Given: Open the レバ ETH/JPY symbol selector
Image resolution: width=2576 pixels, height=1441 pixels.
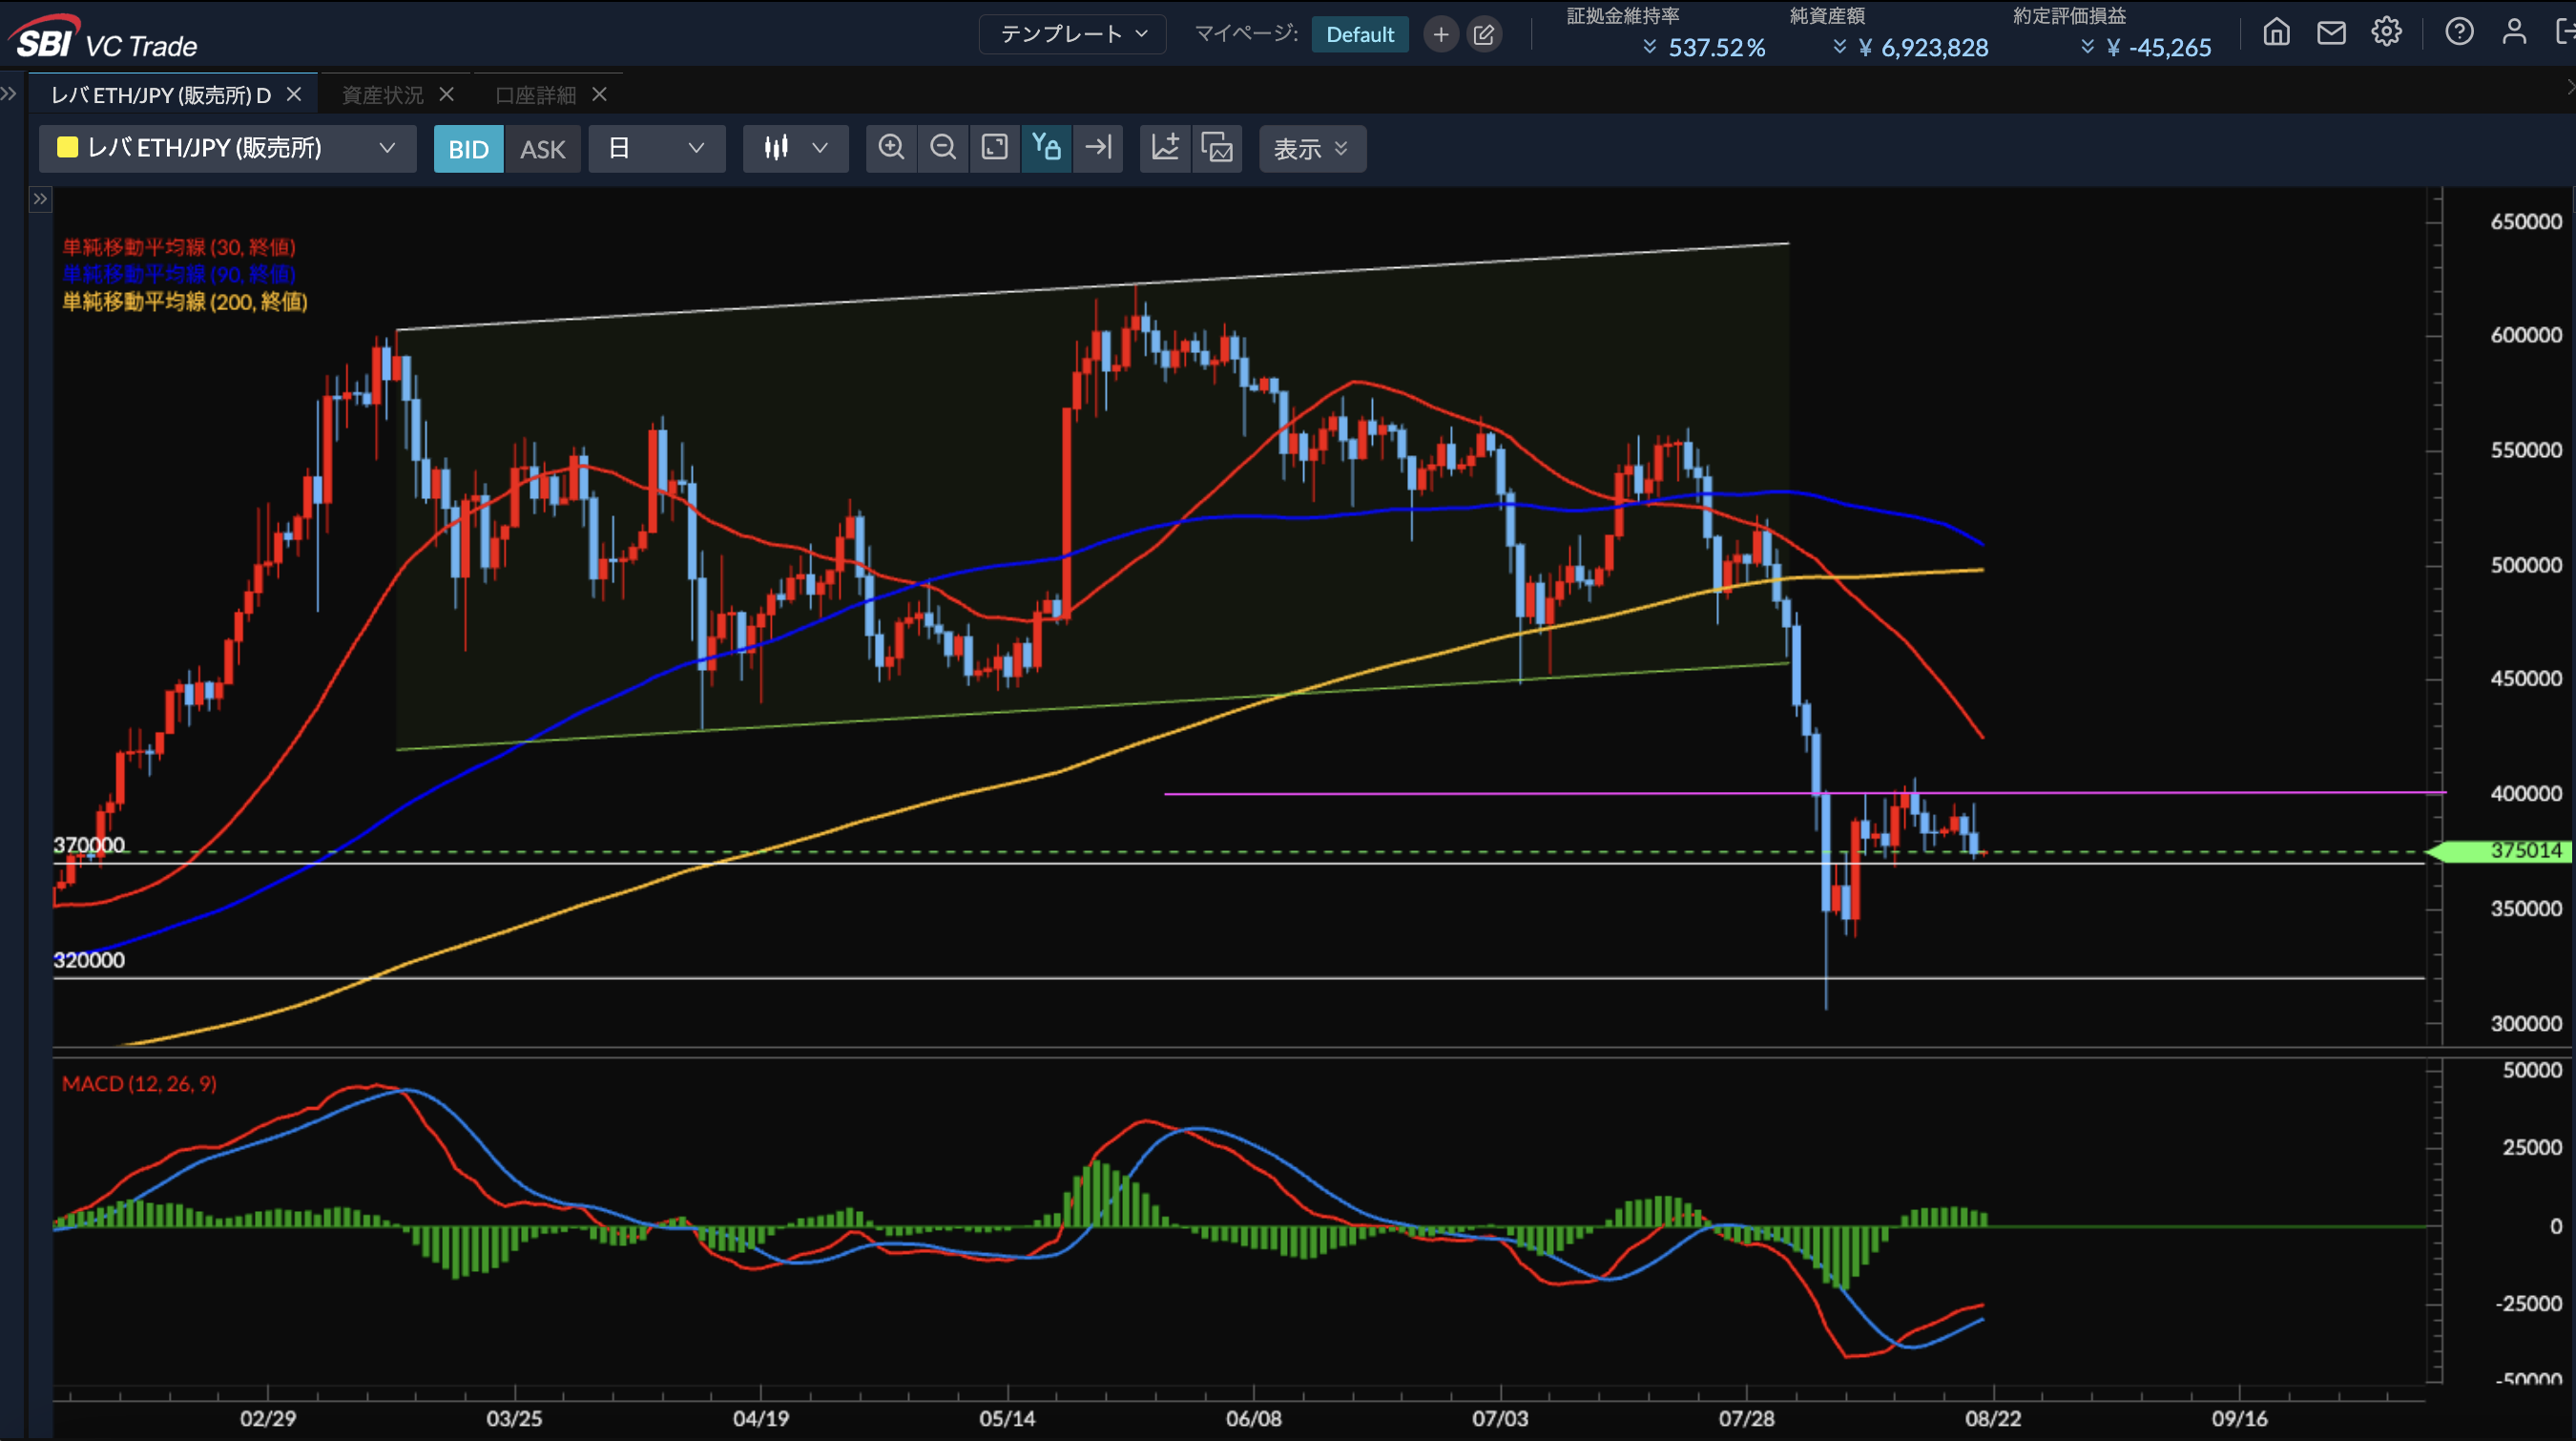Looking at the screenshot, I should (228, 148).
